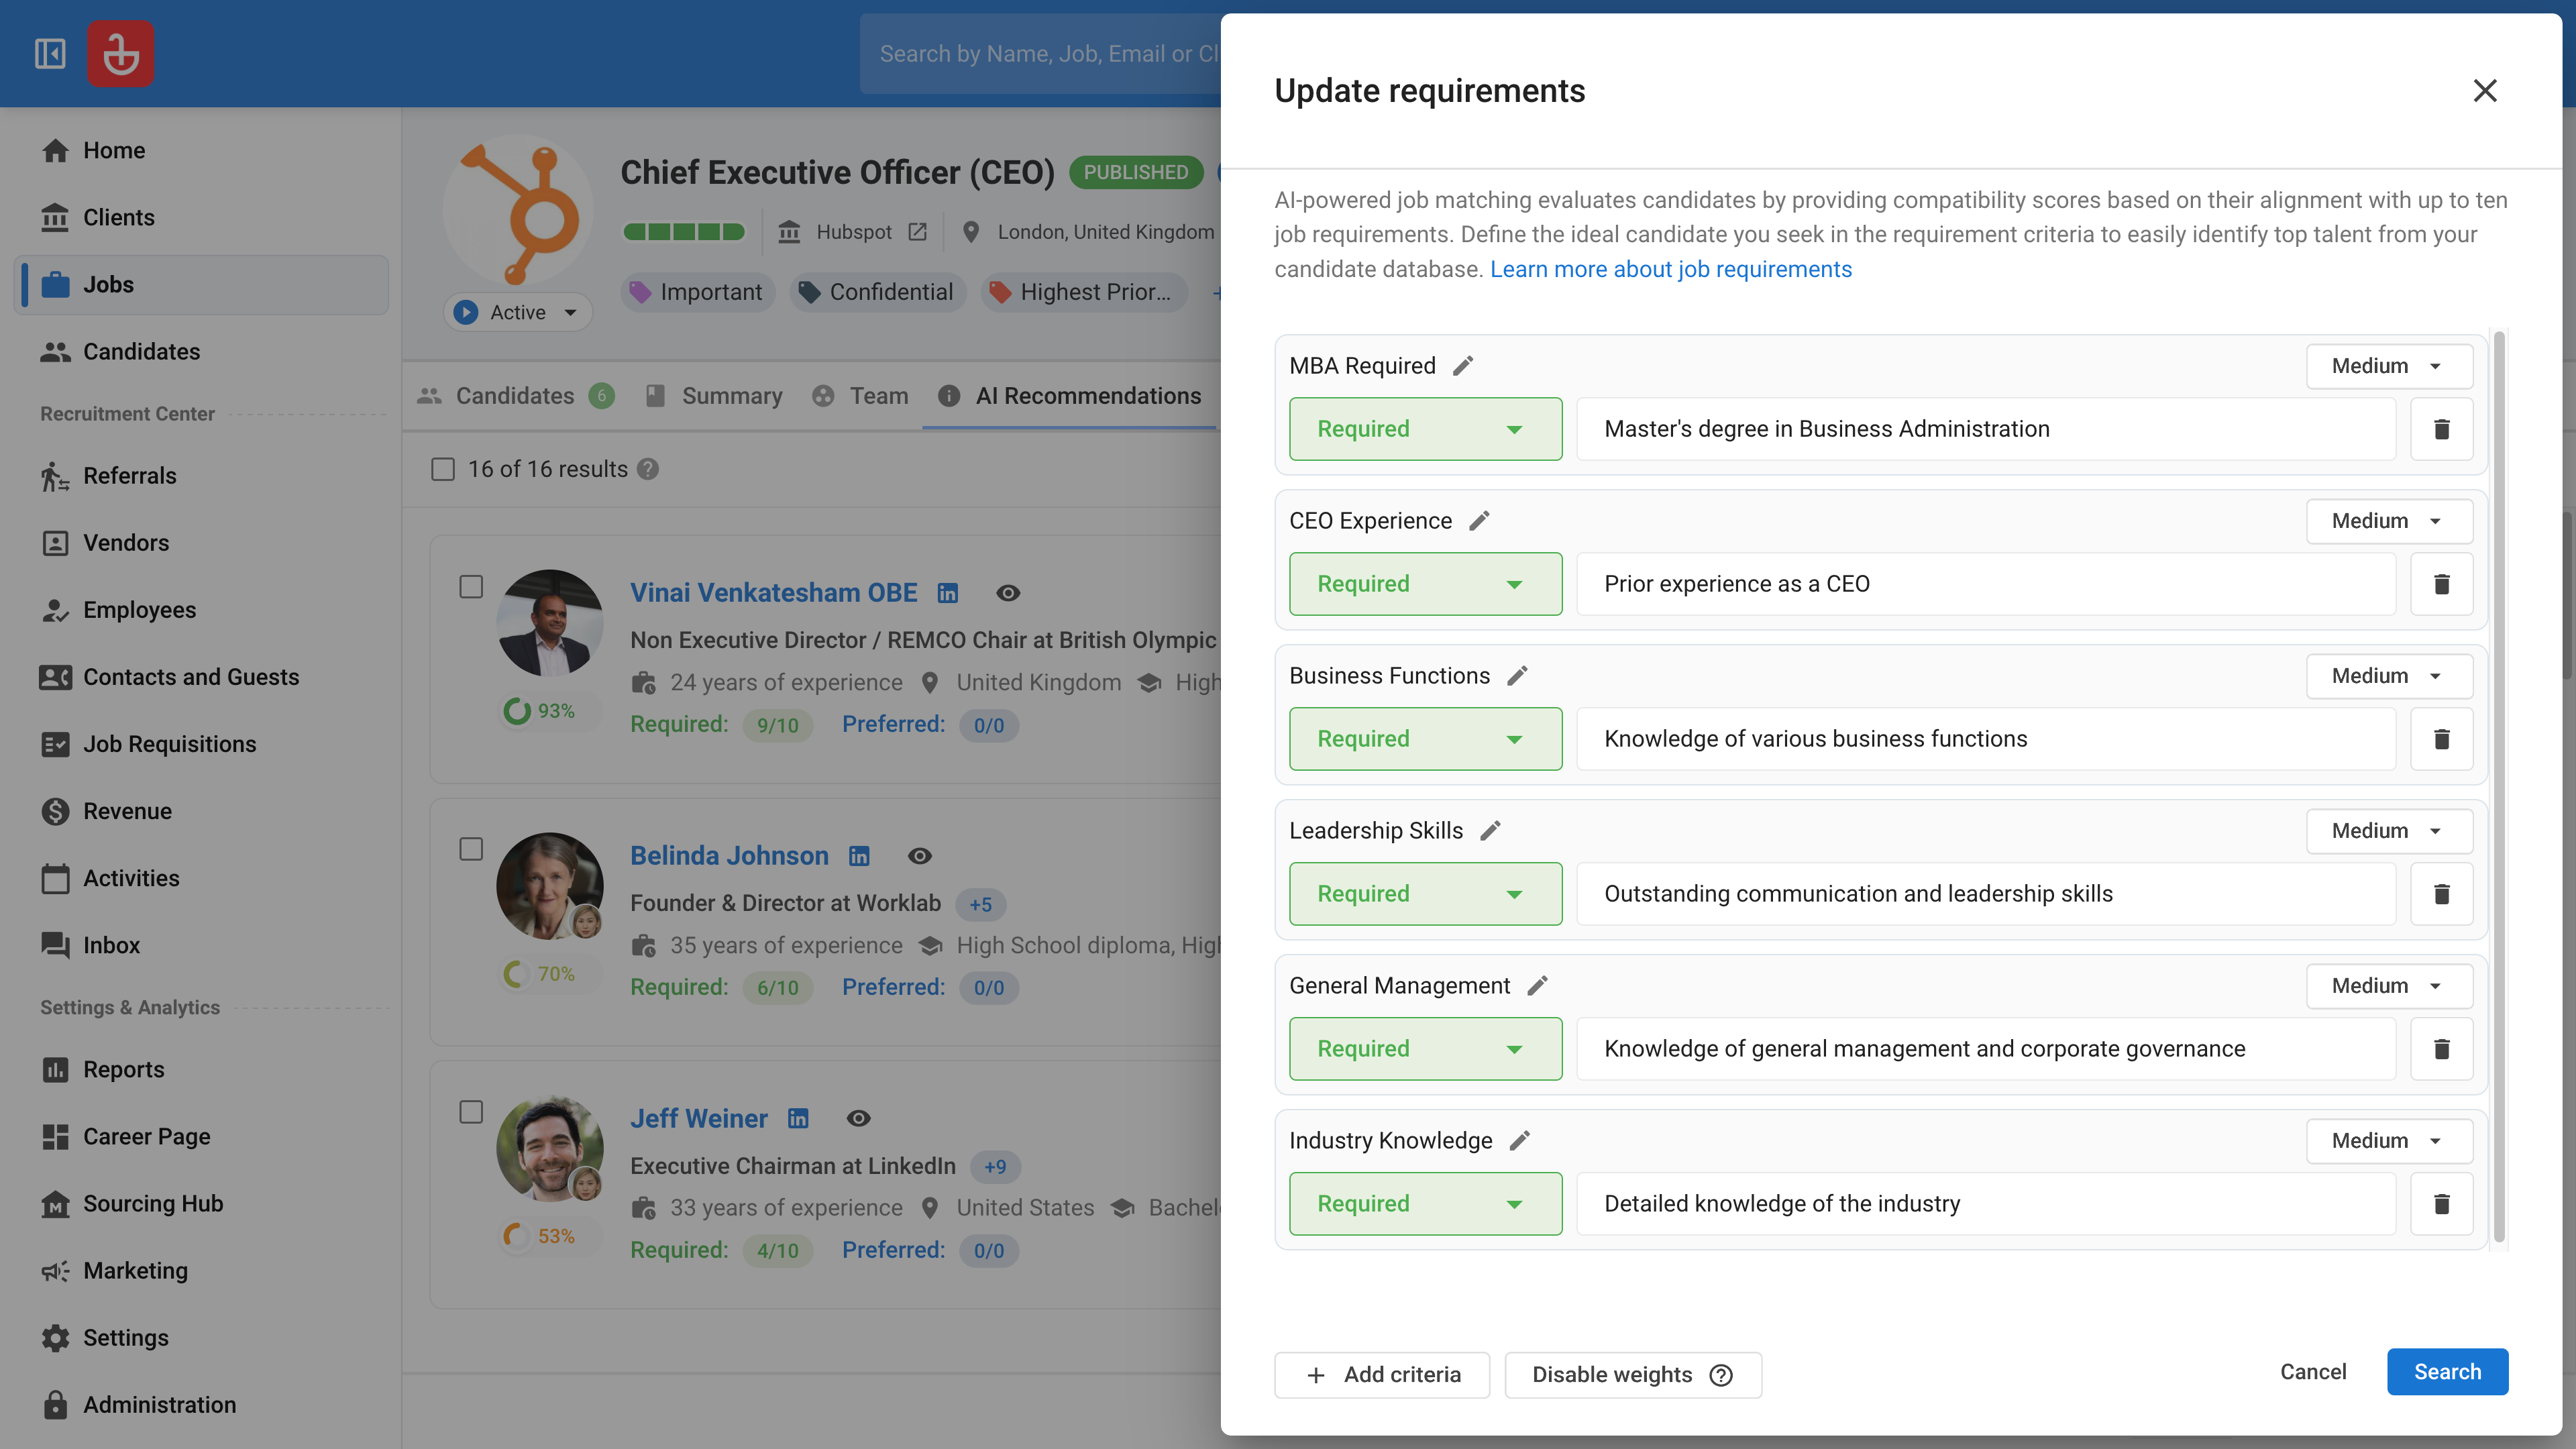Image resolution: width=2576 pixels, height=1449 pixels.
Task: Open Job Requisitions in the sidebar
Action: [x=169, y=744]
